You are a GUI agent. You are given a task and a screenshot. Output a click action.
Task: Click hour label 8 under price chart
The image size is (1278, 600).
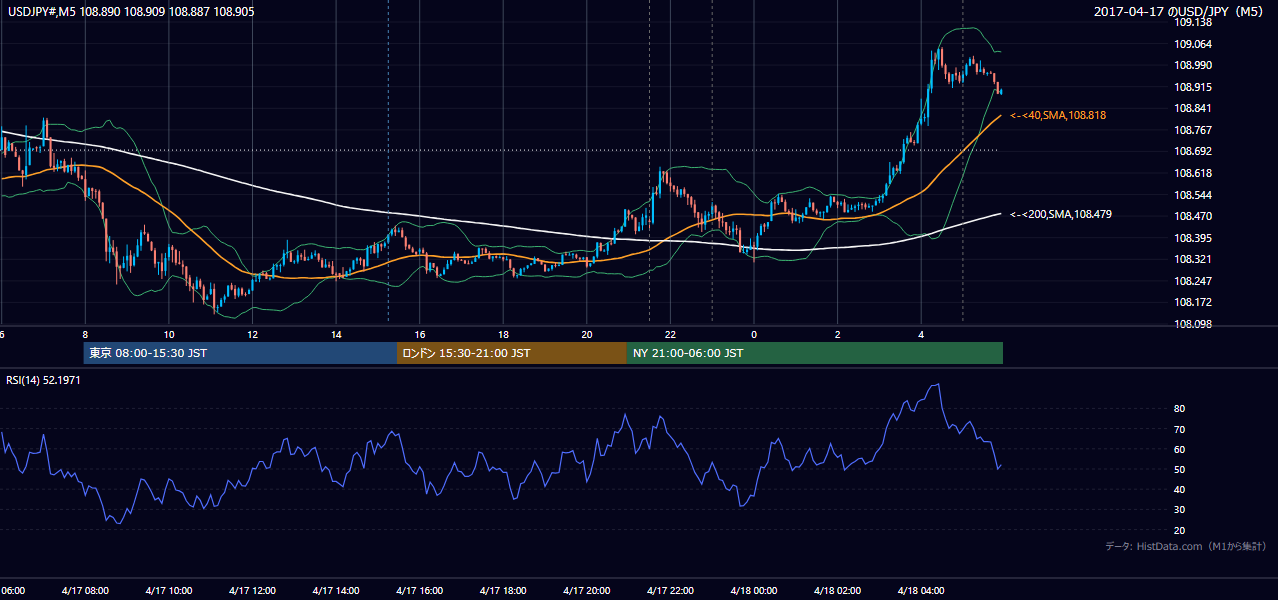[x=85, y=334]
